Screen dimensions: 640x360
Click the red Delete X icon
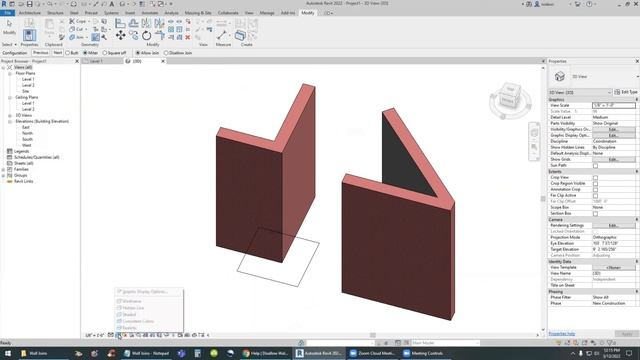click(188, 37)
